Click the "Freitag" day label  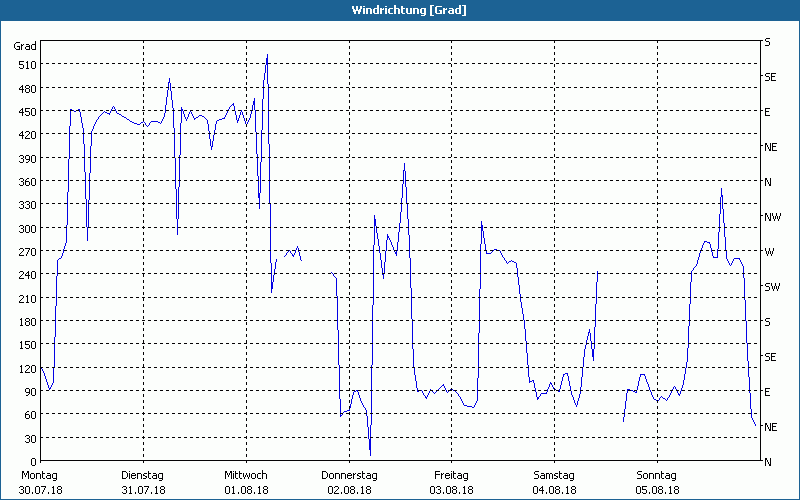pyautogui.click(x=452, y=475)
